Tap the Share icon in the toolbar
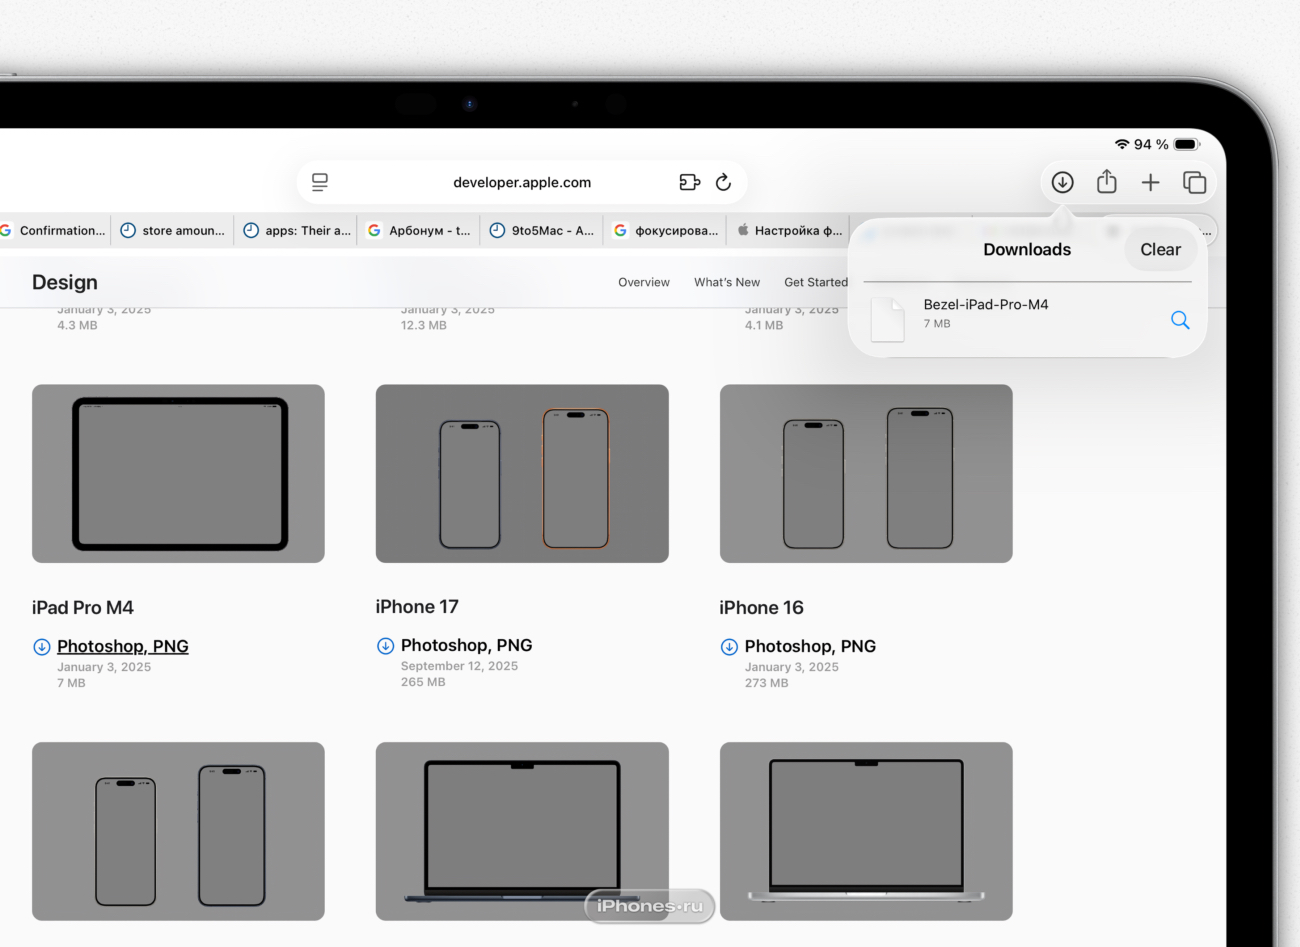1300x947 pixels. point(1106,182)
